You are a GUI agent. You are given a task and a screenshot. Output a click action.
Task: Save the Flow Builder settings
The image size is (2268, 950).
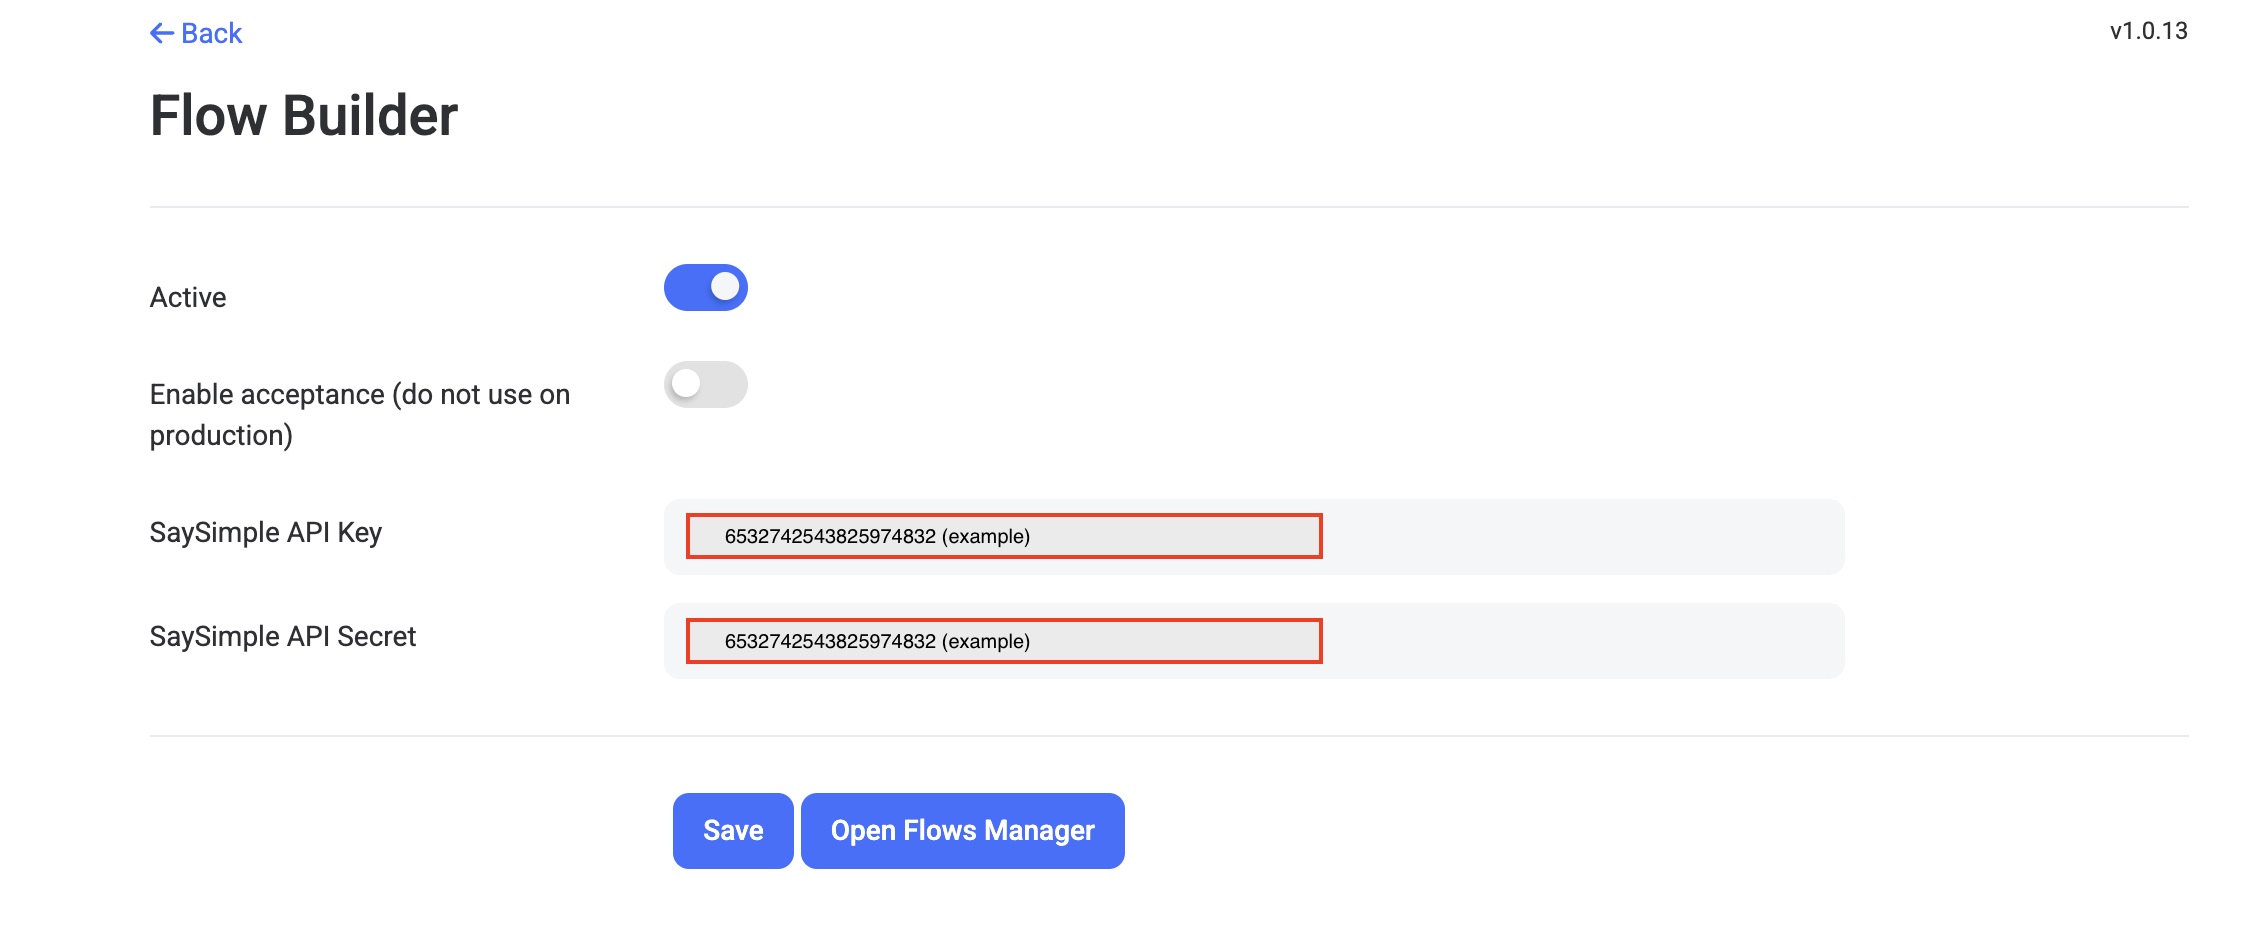pyautogui.click(x=732, y=830)
